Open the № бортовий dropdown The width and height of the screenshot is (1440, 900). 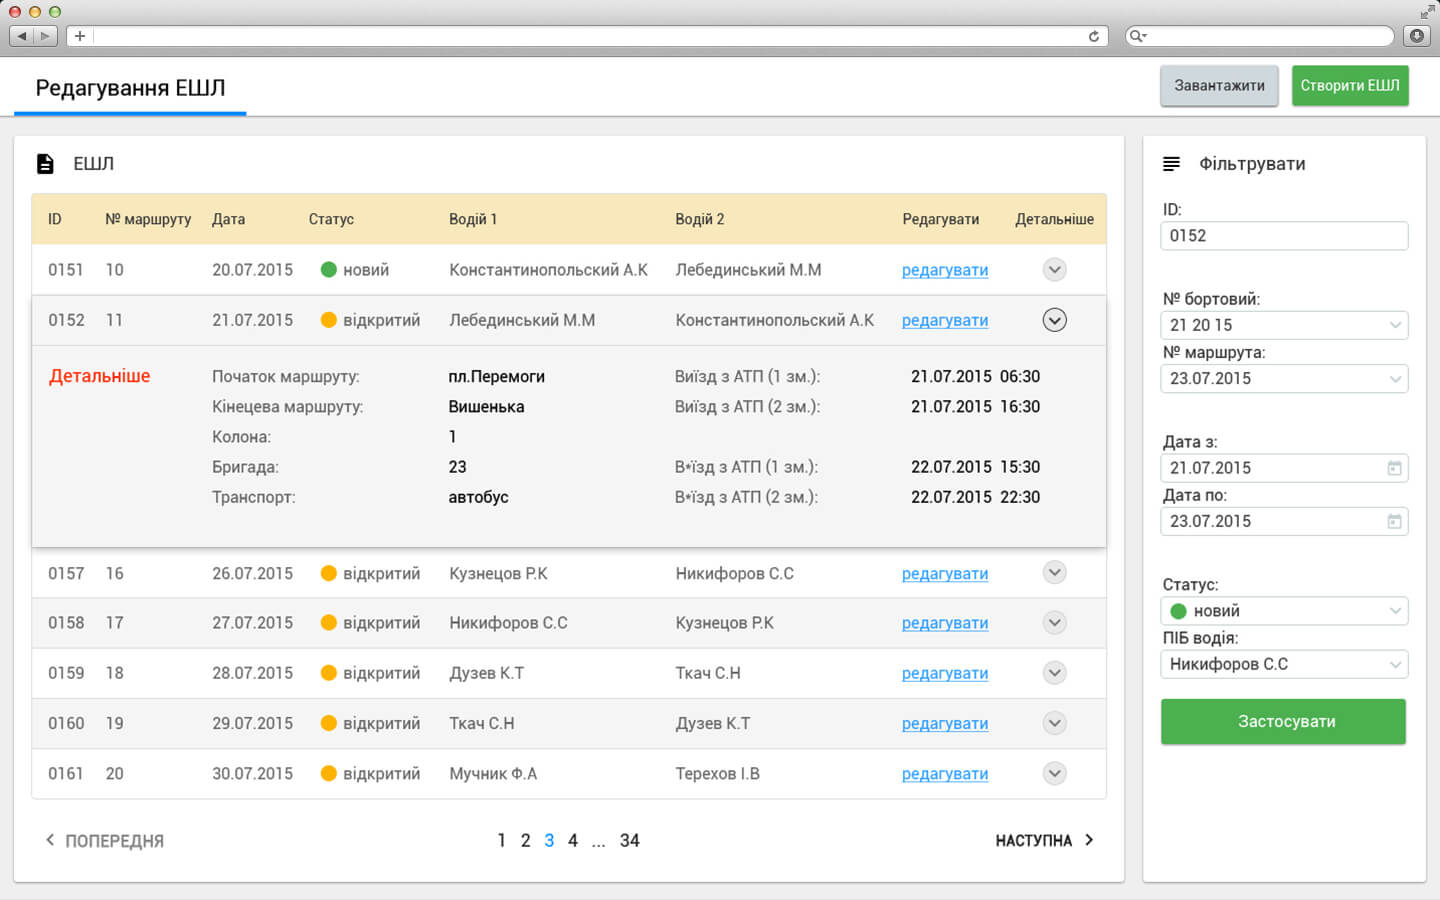(x=1284, y=325)
